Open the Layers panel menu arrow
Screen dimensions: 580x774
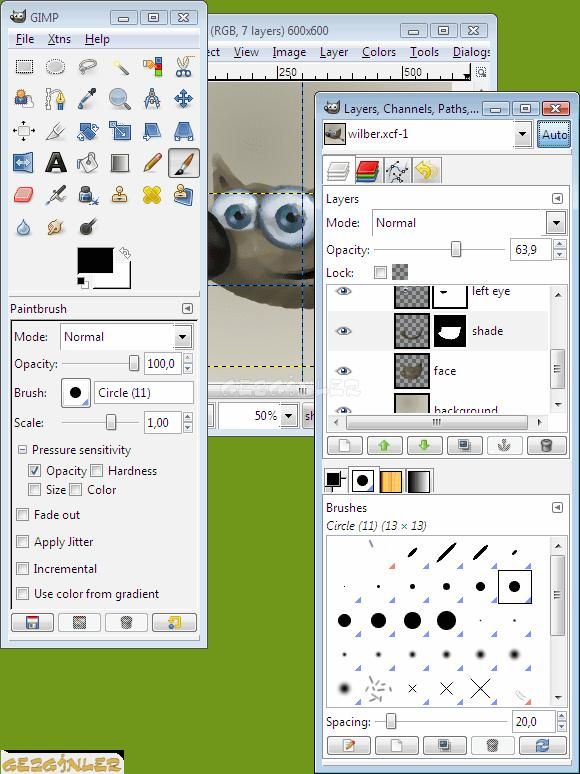[x=557, y=198]
